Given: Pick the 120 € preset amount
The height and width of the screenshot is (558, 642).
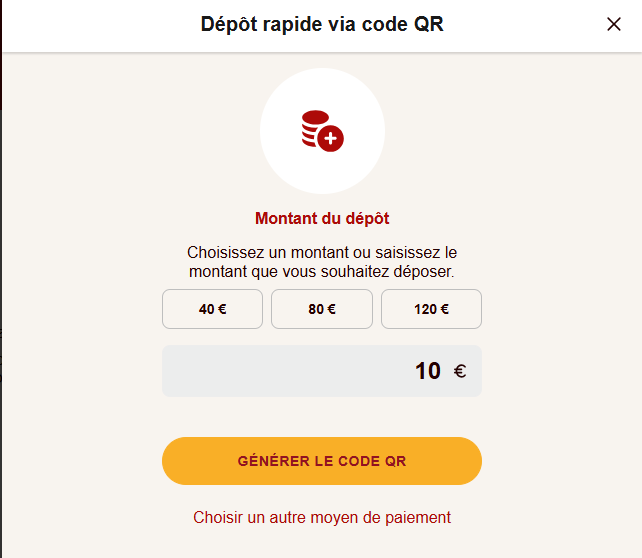Looking at the screenshot, I should tap(431, 309).
